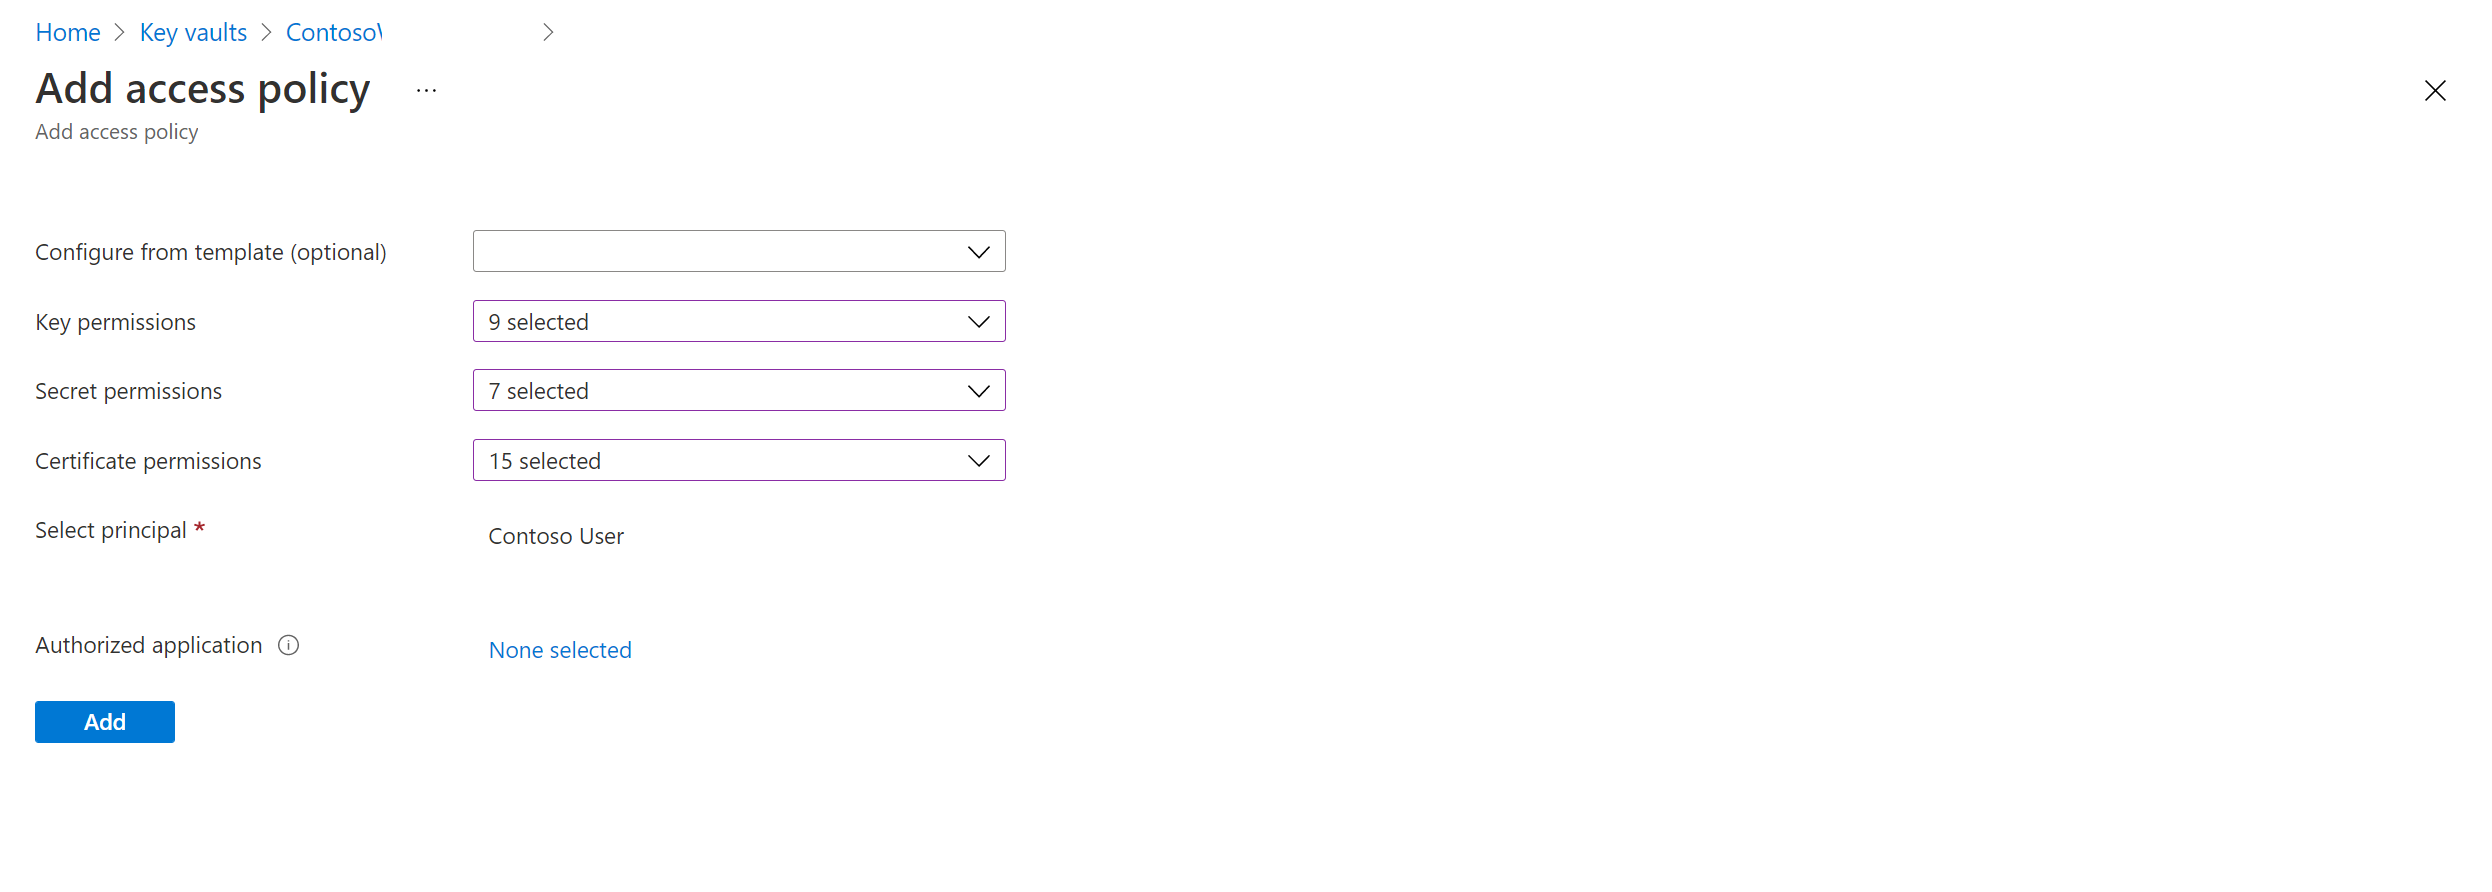Expand the Certificate permissions dropdown

(738, 460)
